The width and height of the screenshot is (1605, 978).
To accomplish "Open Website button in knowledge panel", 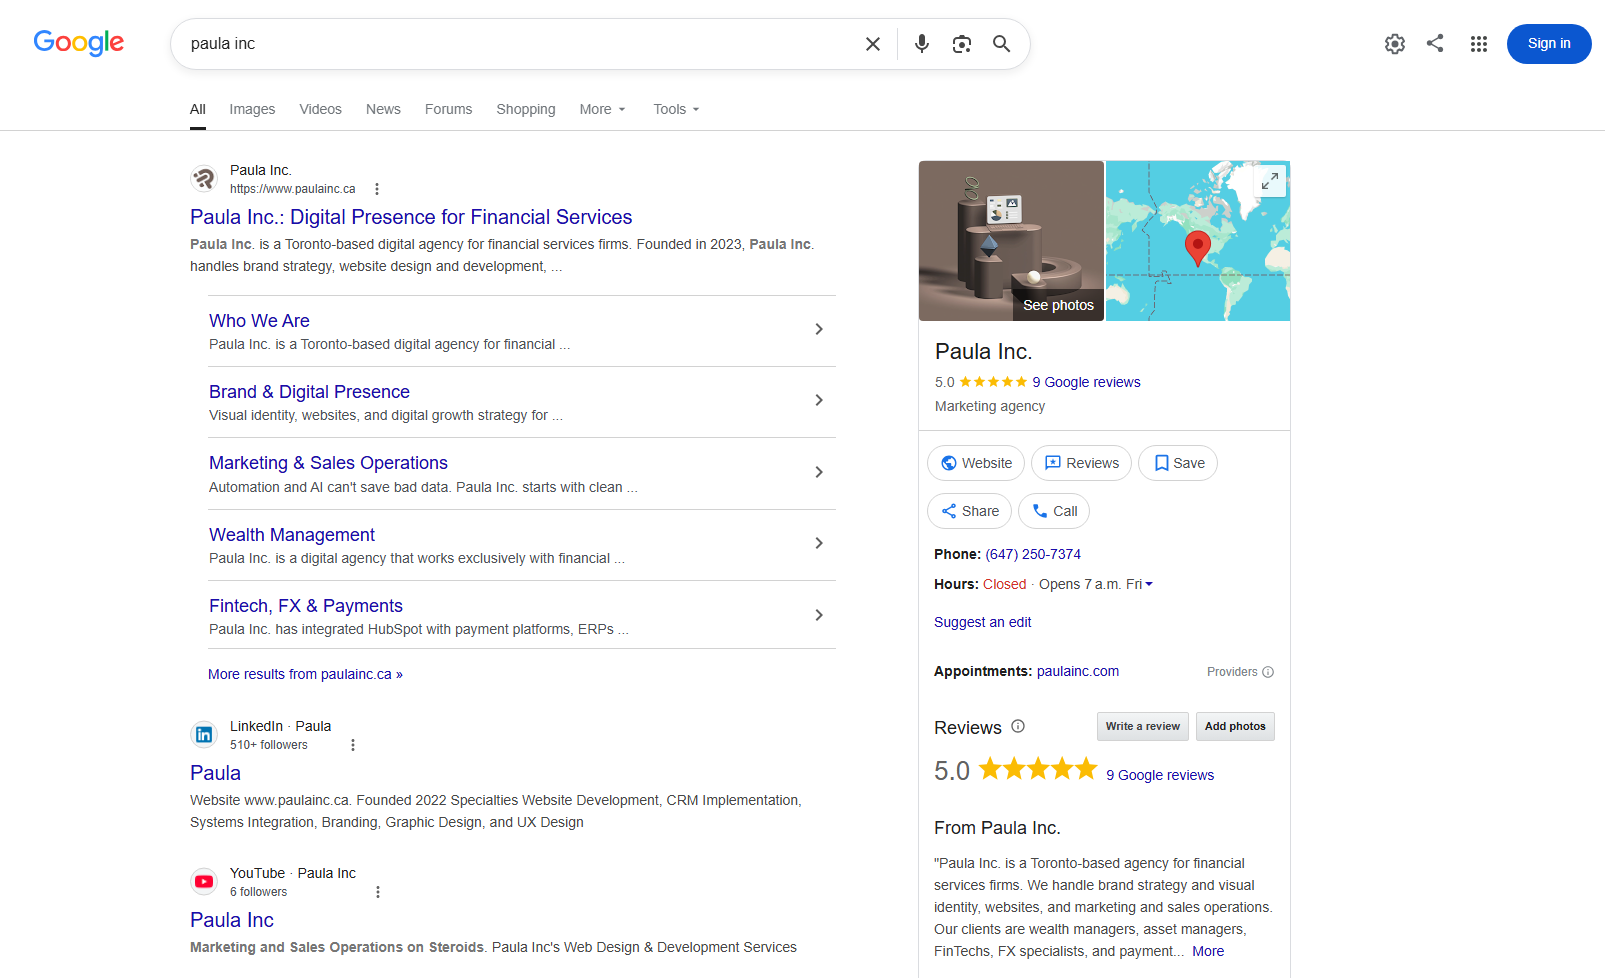I will (x=976, y=463).
